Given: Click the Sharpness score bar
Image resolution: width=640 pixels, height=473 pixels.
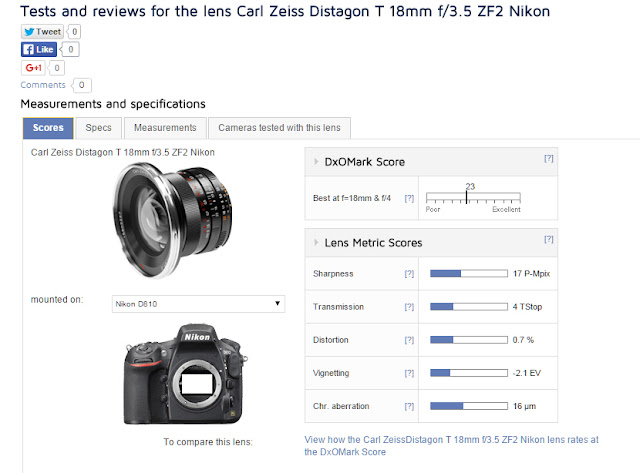Looking at the screenshot, I should 469,273.
